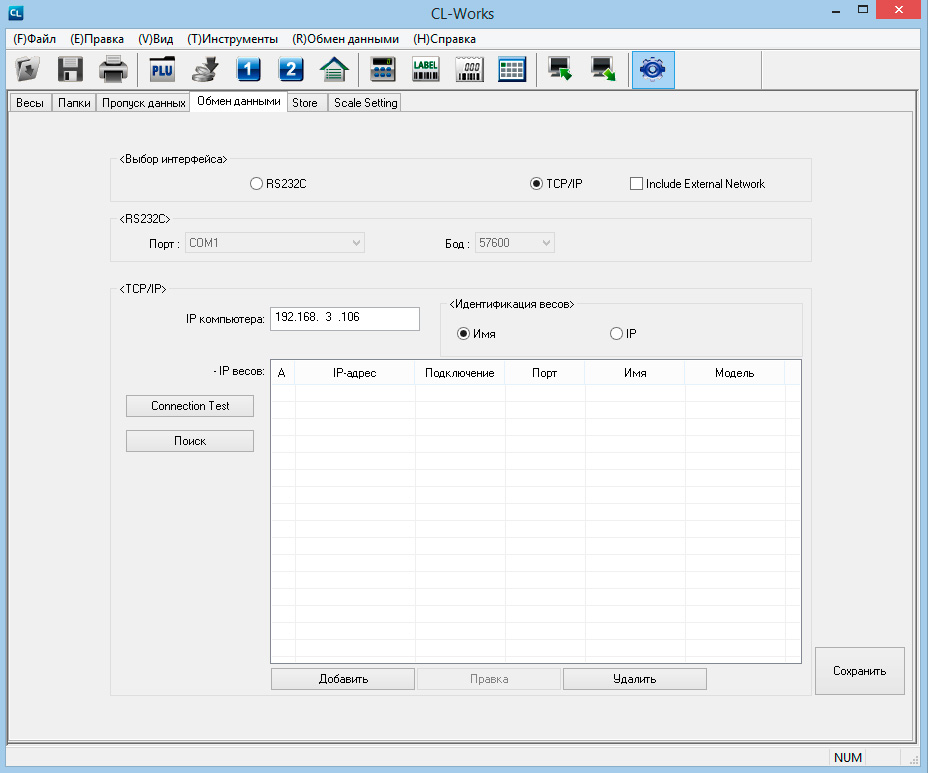Viewport: 928px width, 773px height.
Task: Click the gear and eye settings icon
Action: [653, 70]
